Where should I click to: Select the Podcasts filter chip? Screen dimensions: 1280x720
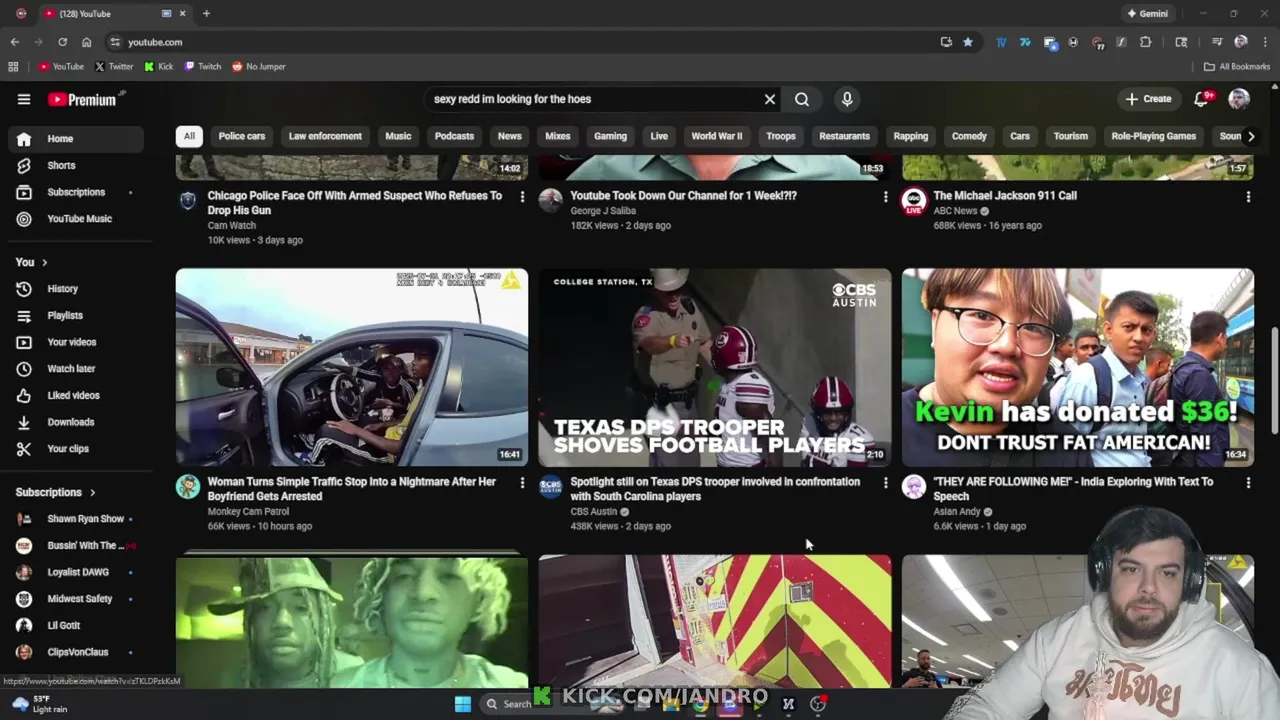click(454, 136)
